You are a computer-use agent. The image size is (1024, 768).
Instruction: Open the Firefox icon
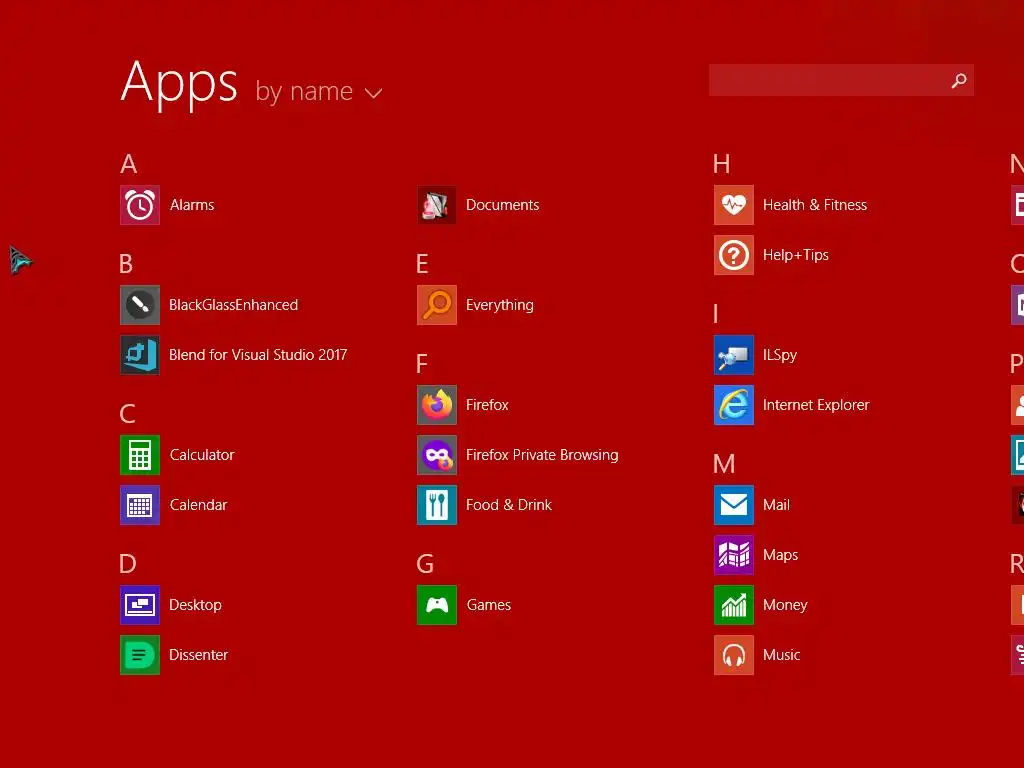(437, 405)
